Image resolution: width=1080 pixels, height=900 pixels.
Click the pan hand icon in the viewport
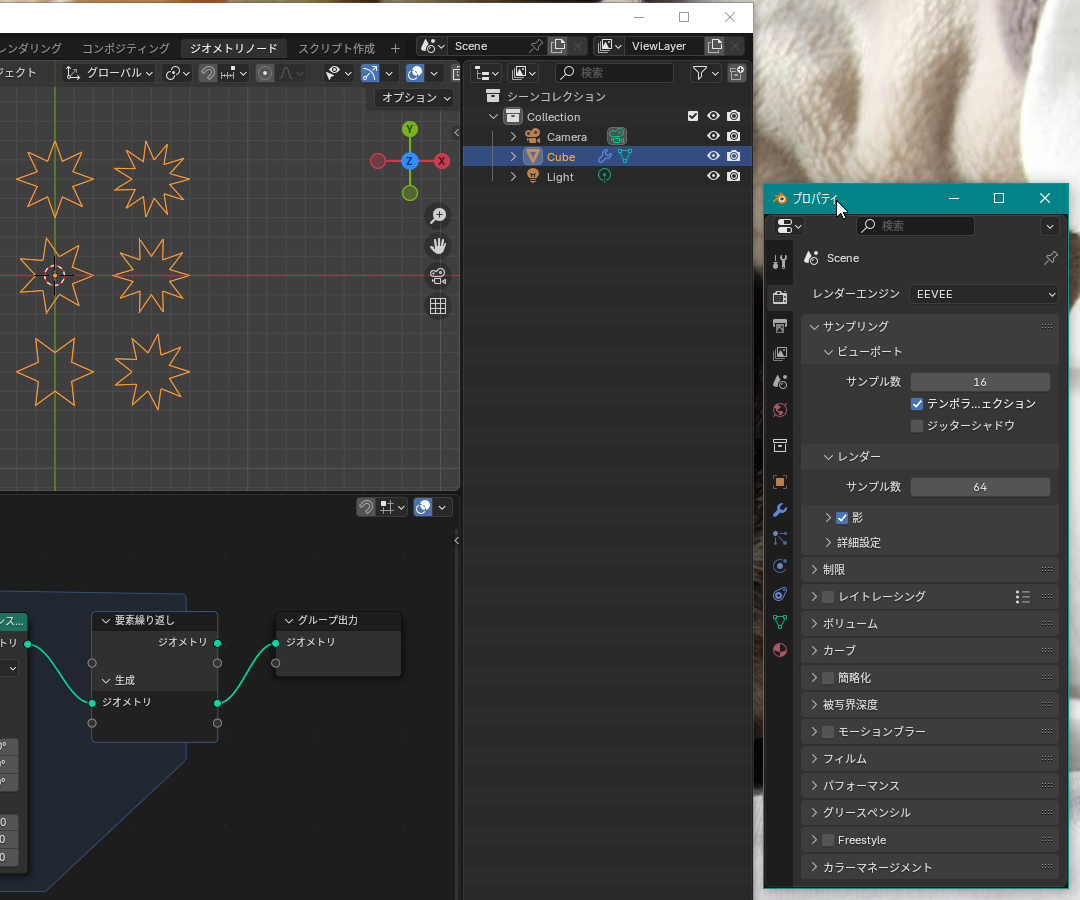(x=438, y=246)
